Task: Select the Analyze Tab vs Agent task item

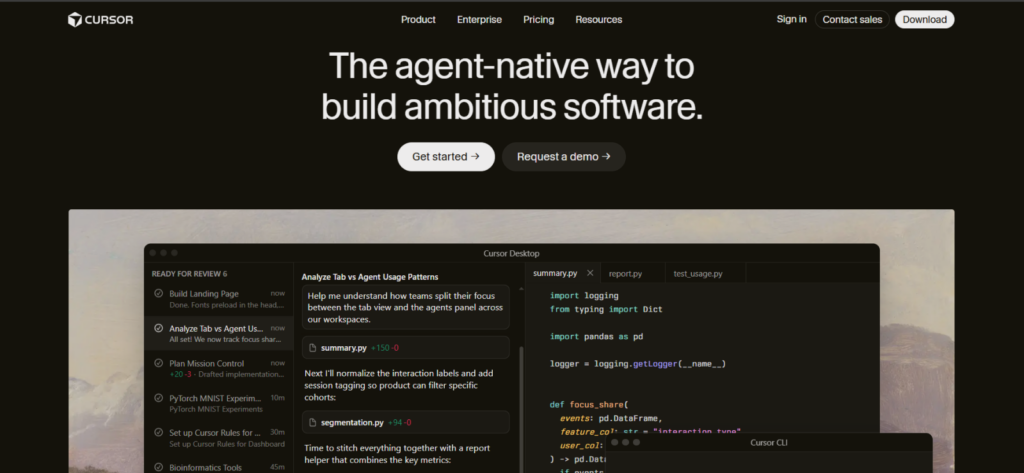Action: [219, 334]
